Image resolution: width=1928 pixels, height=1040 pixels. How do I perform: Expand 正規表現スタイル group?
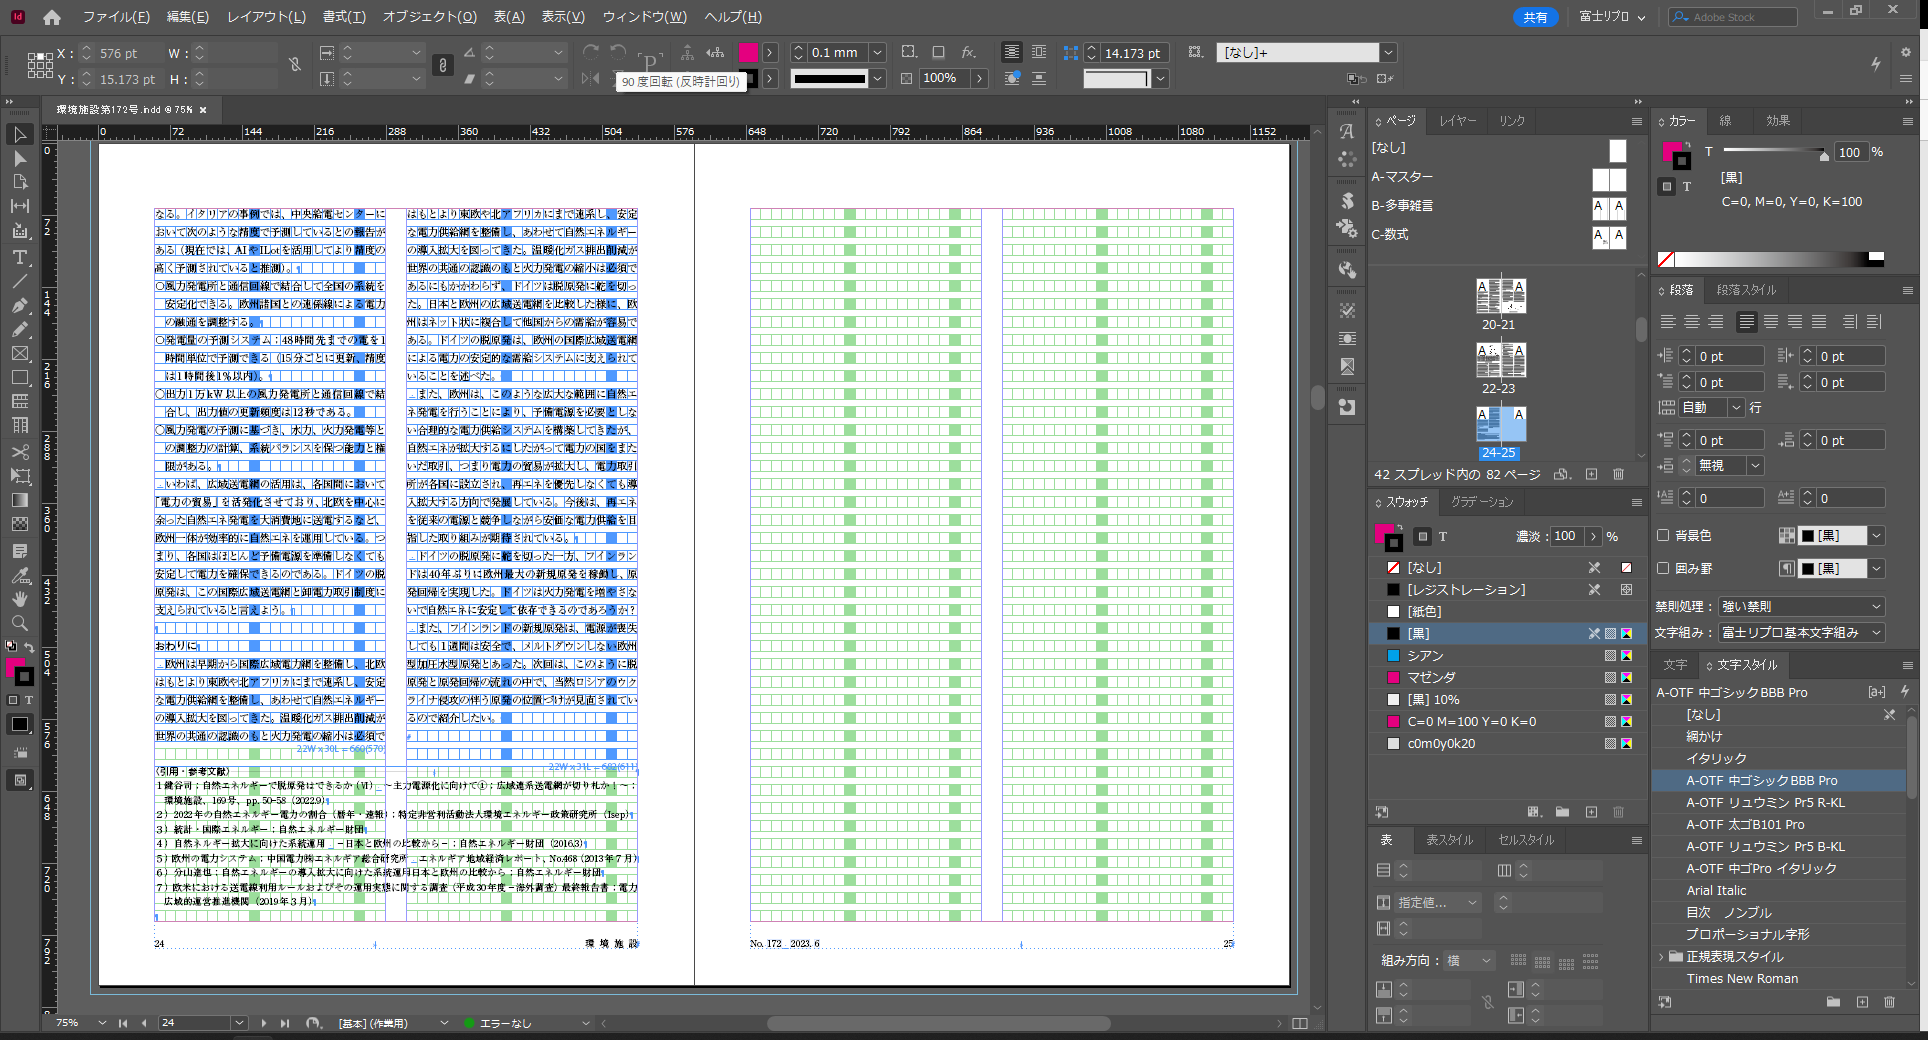pos(1662,957)
